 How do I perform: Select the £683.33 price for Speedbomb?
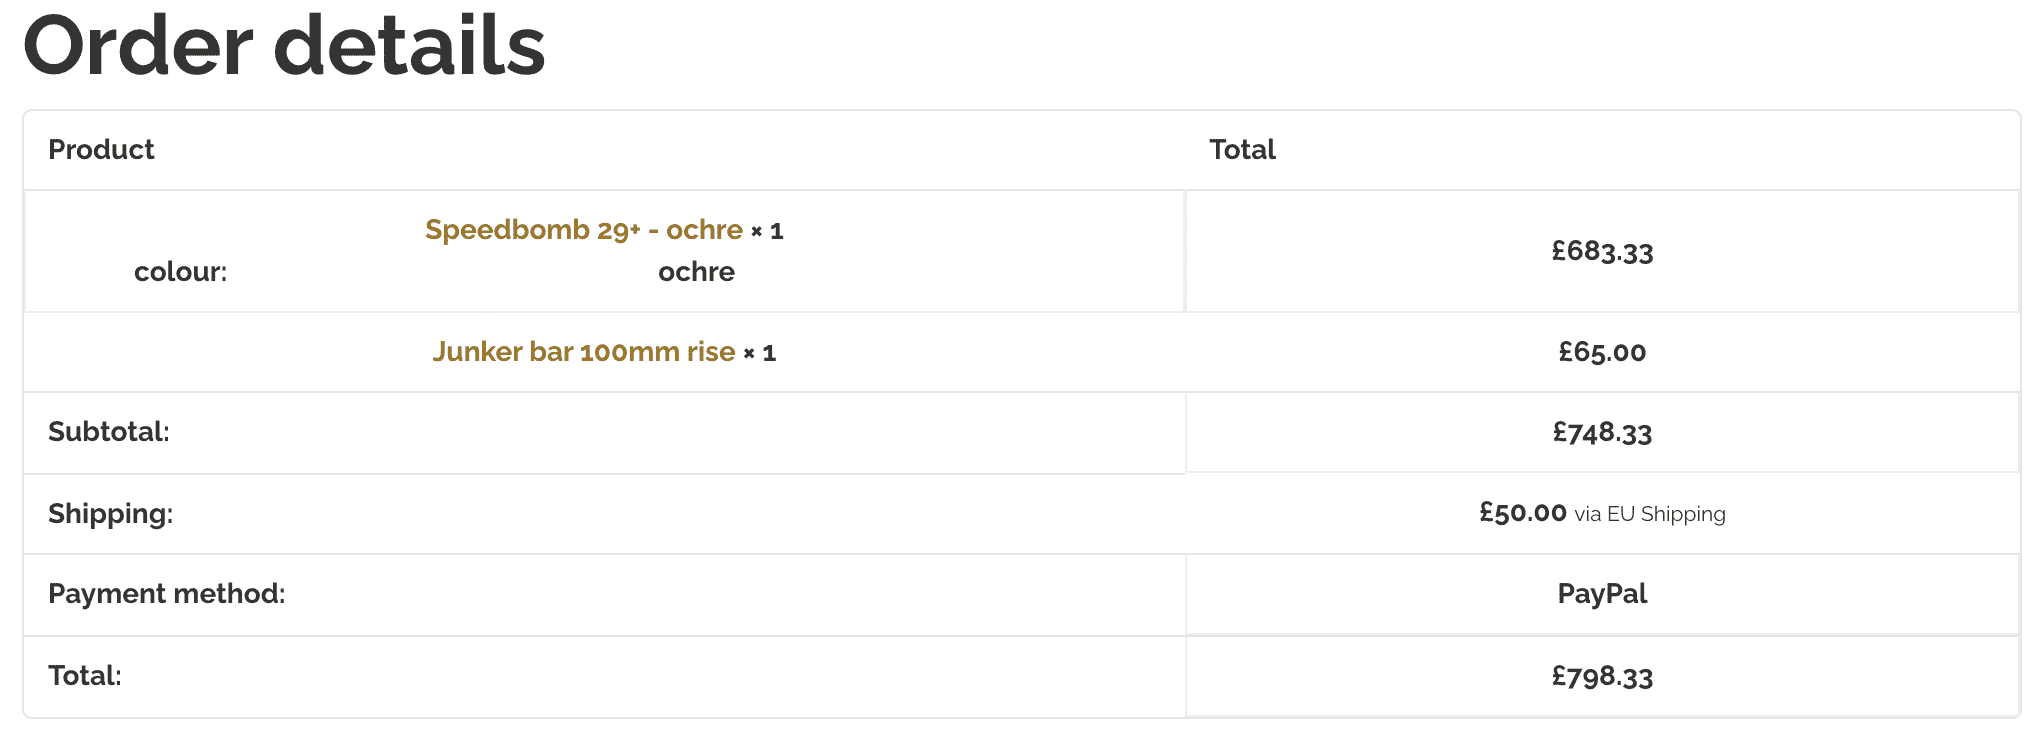coord(1602,251)
